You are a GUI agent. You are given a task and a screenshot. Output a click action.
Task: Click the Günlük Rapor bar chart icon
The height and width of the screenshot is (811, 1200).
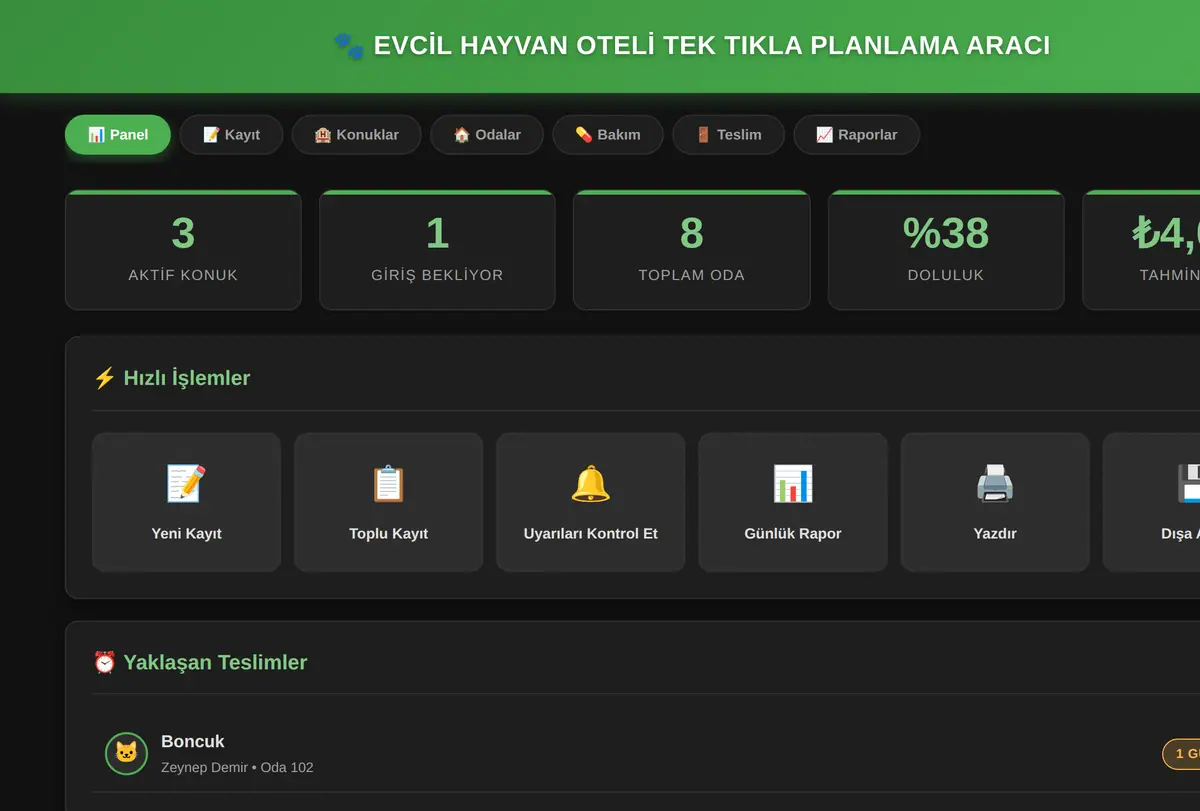[x=793, y=484]
